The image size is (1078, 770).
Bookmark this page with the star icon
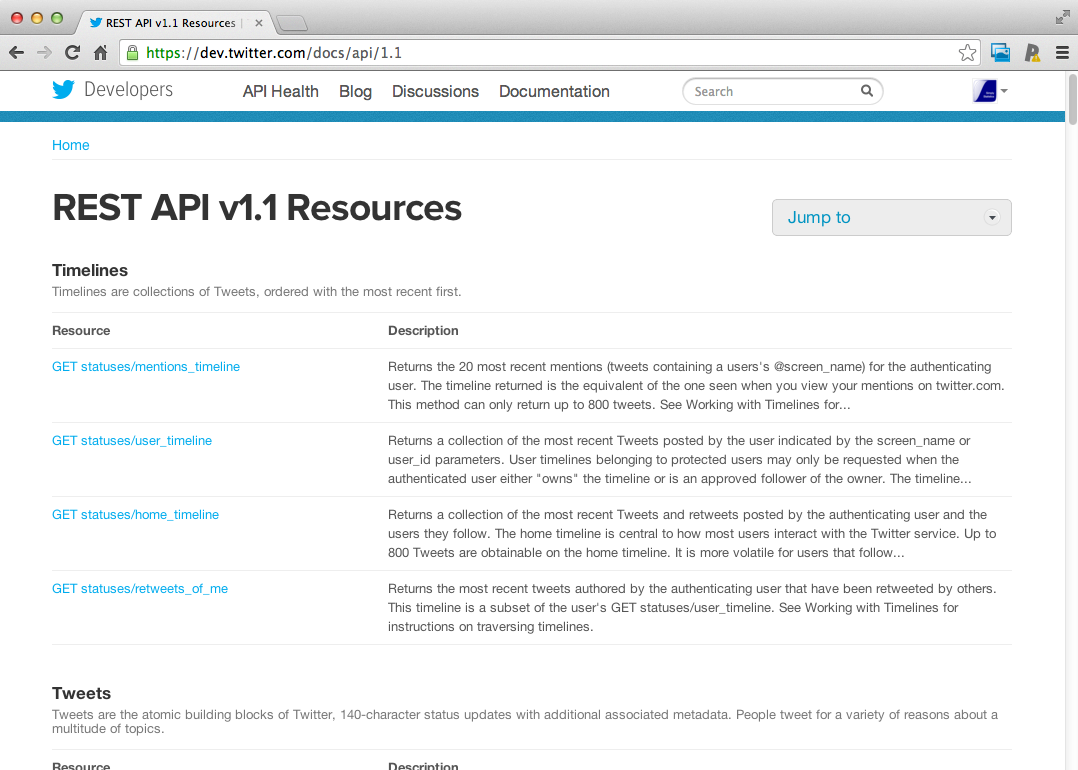coord(967,53)
